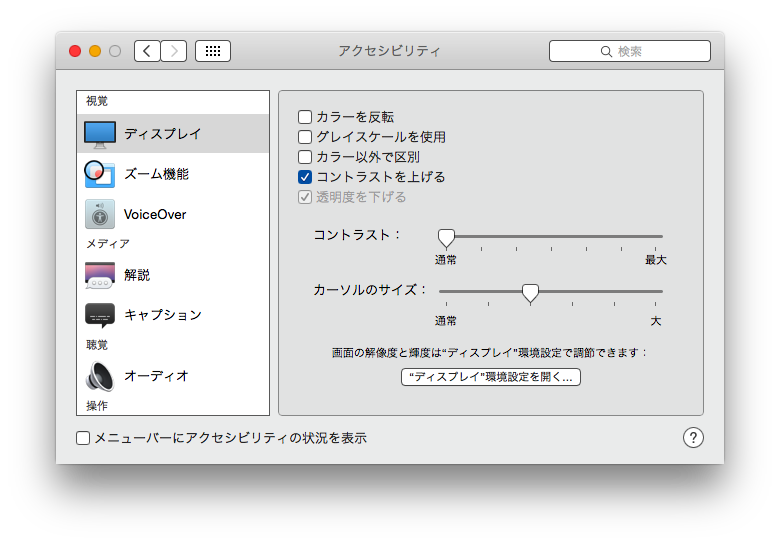This screenshot has height=544, width=780.
Task: Click the 視覚 section header text
Action: click(x=97, y=101)
